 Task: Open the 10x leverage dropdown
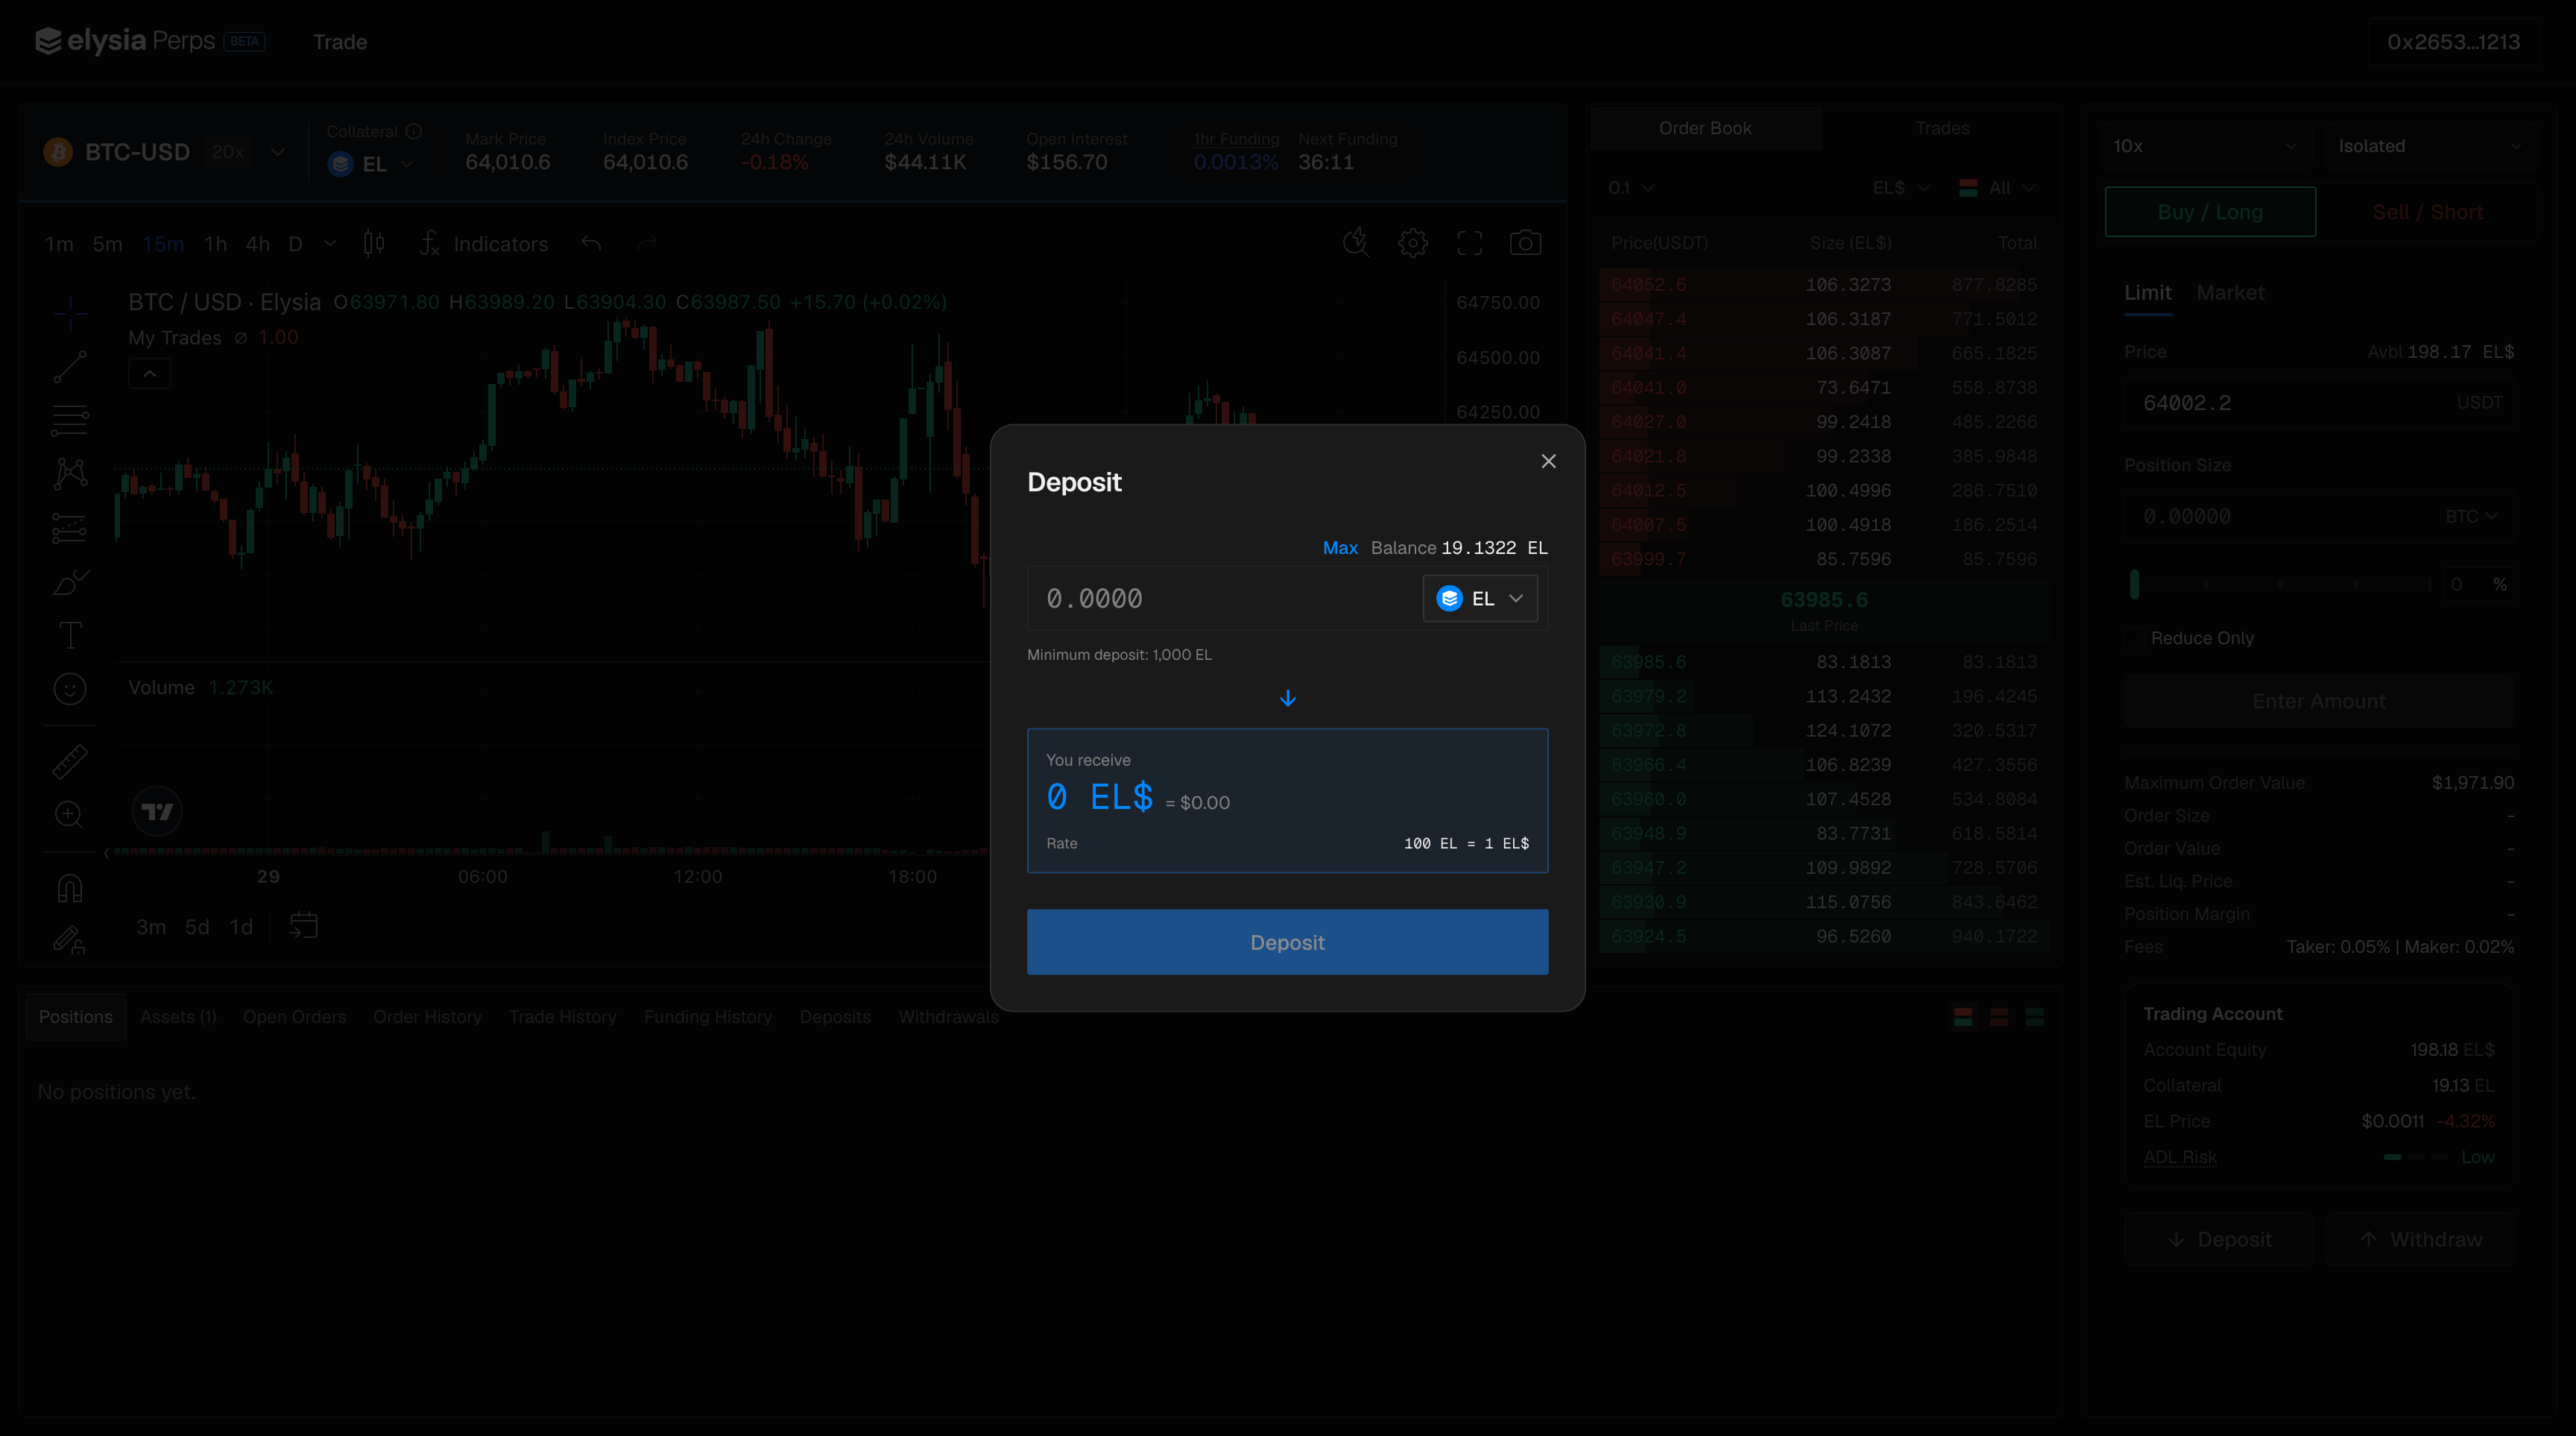(x=2205, y=146)
